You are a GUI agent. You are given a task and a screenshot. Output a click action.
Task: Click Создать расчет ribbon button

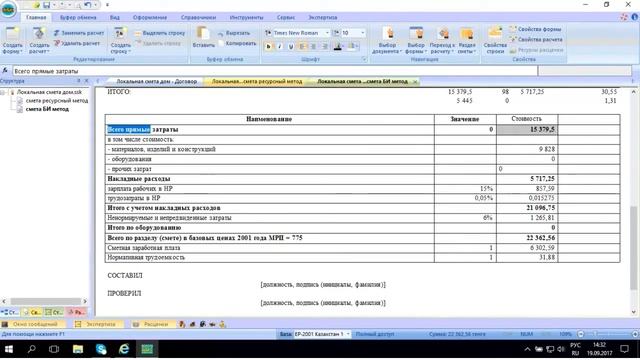pos(39,40)
